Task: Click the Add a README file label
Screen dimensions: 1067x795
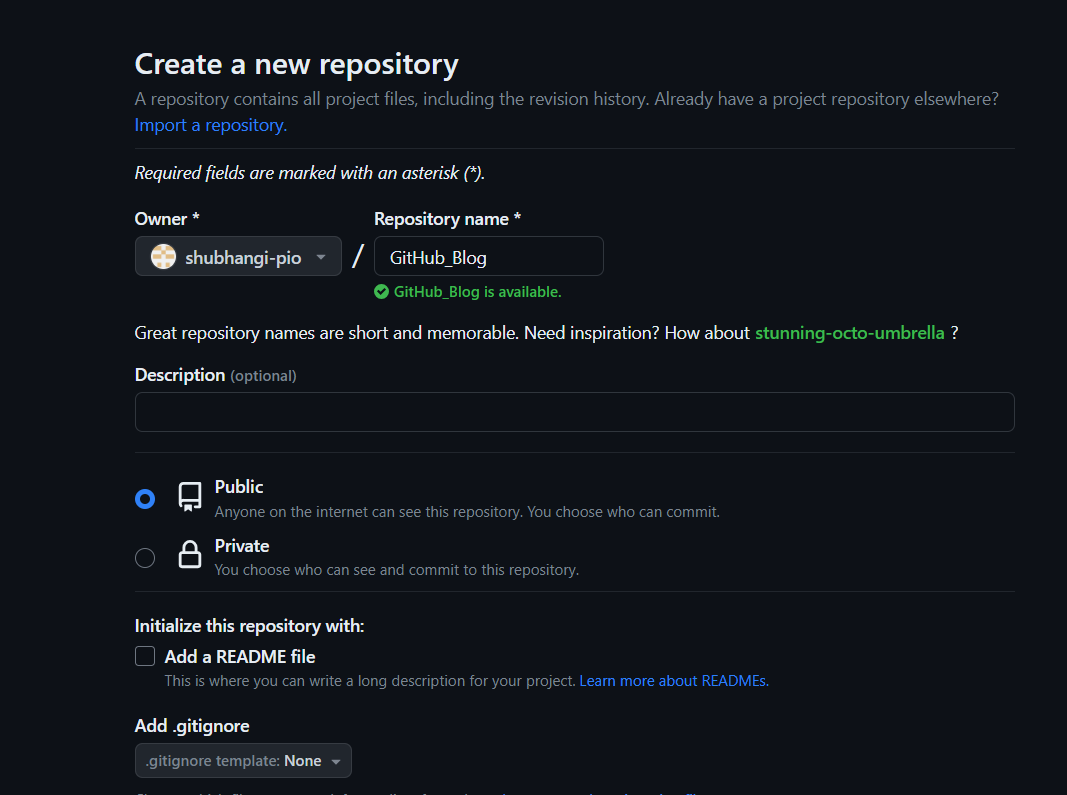Action: (240, 657)
